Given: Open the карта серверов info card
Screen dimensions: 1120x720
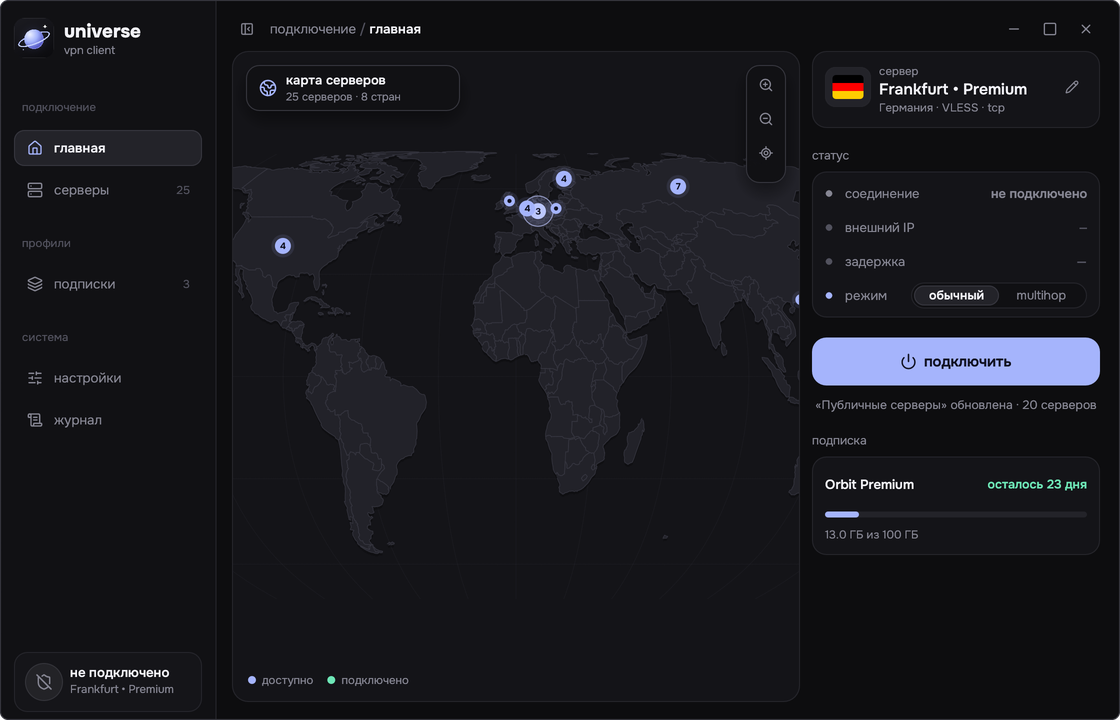Looking at the screenshot, I should tap(353, 88).
